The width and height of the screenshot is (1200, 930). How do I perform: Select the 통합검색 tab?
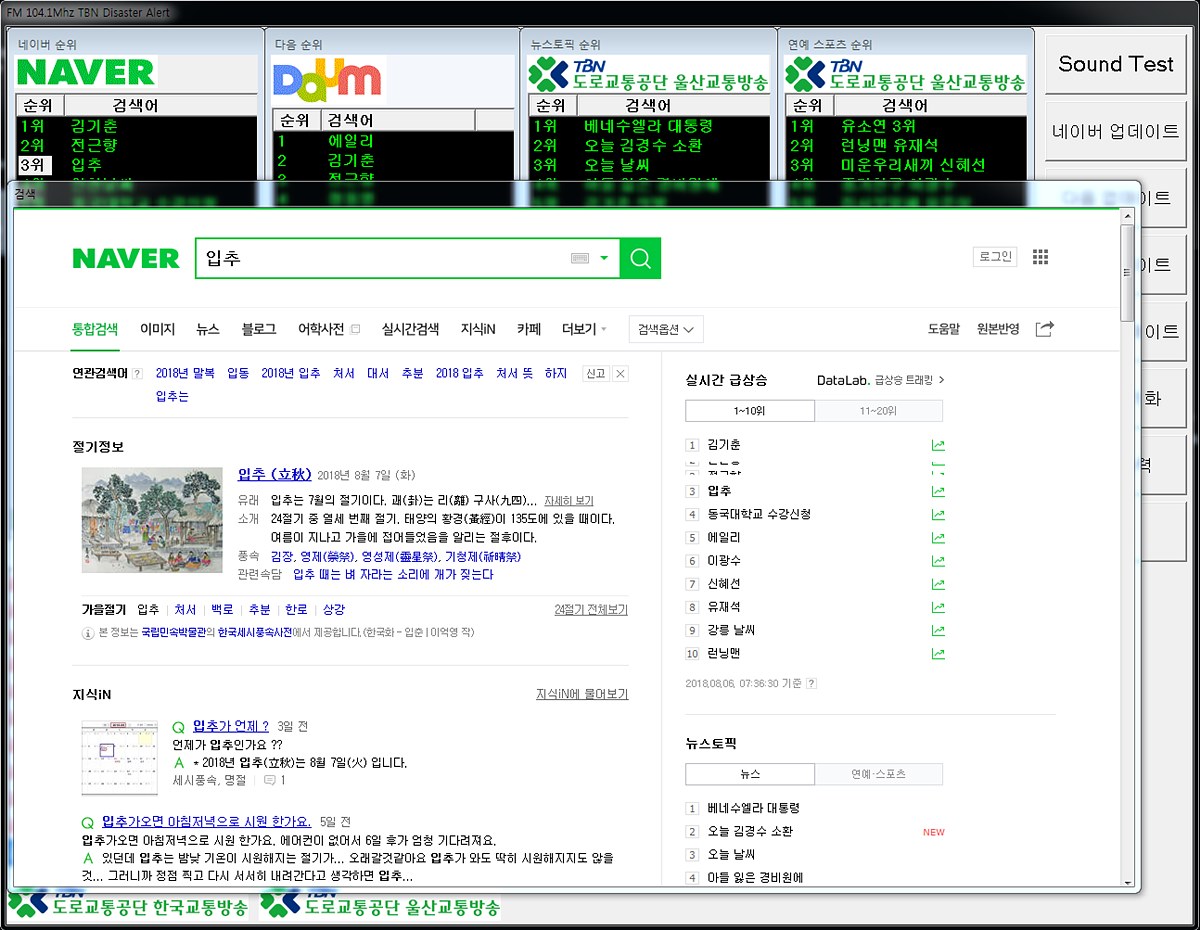pyautogui.click(x=95, y=329)
